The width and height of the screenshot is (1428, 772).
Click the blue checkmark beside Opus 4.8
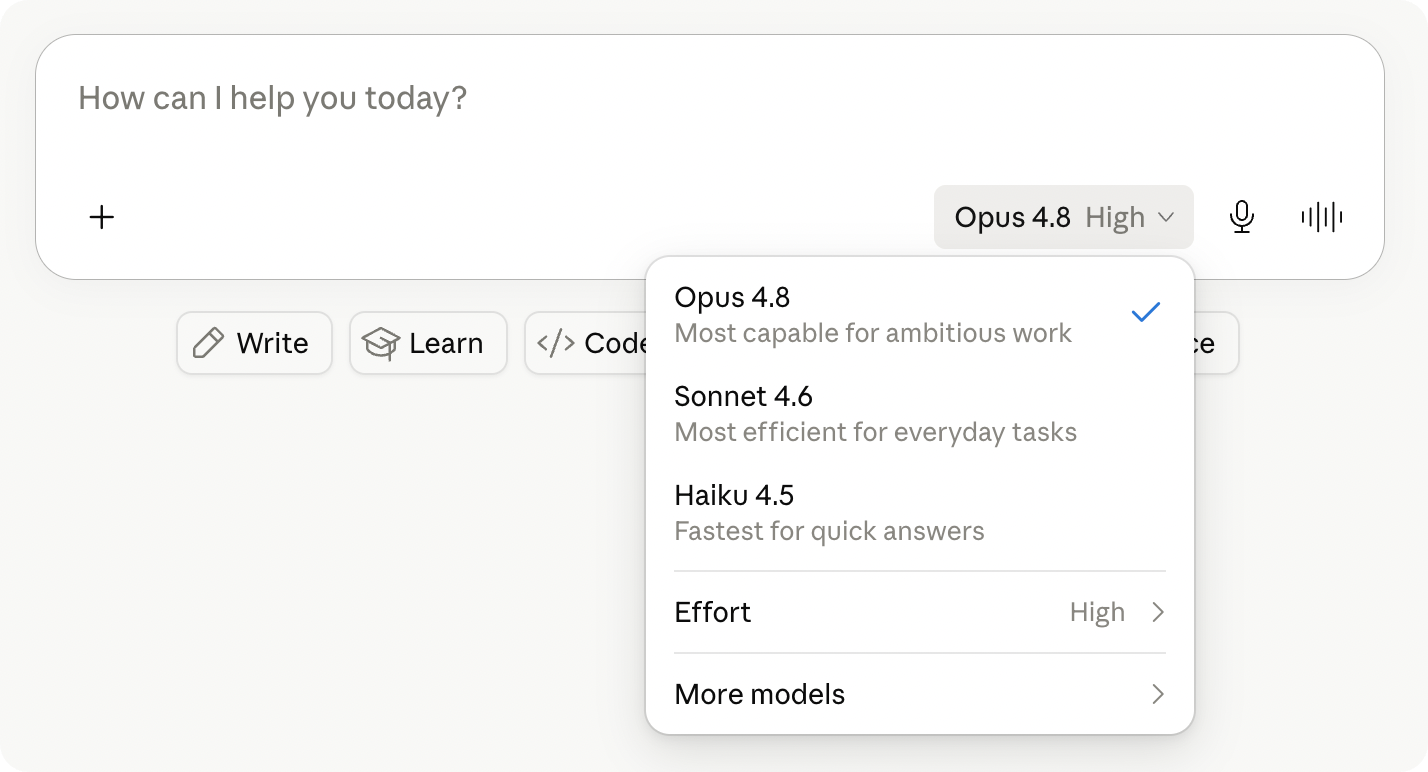pos(1145,313)
